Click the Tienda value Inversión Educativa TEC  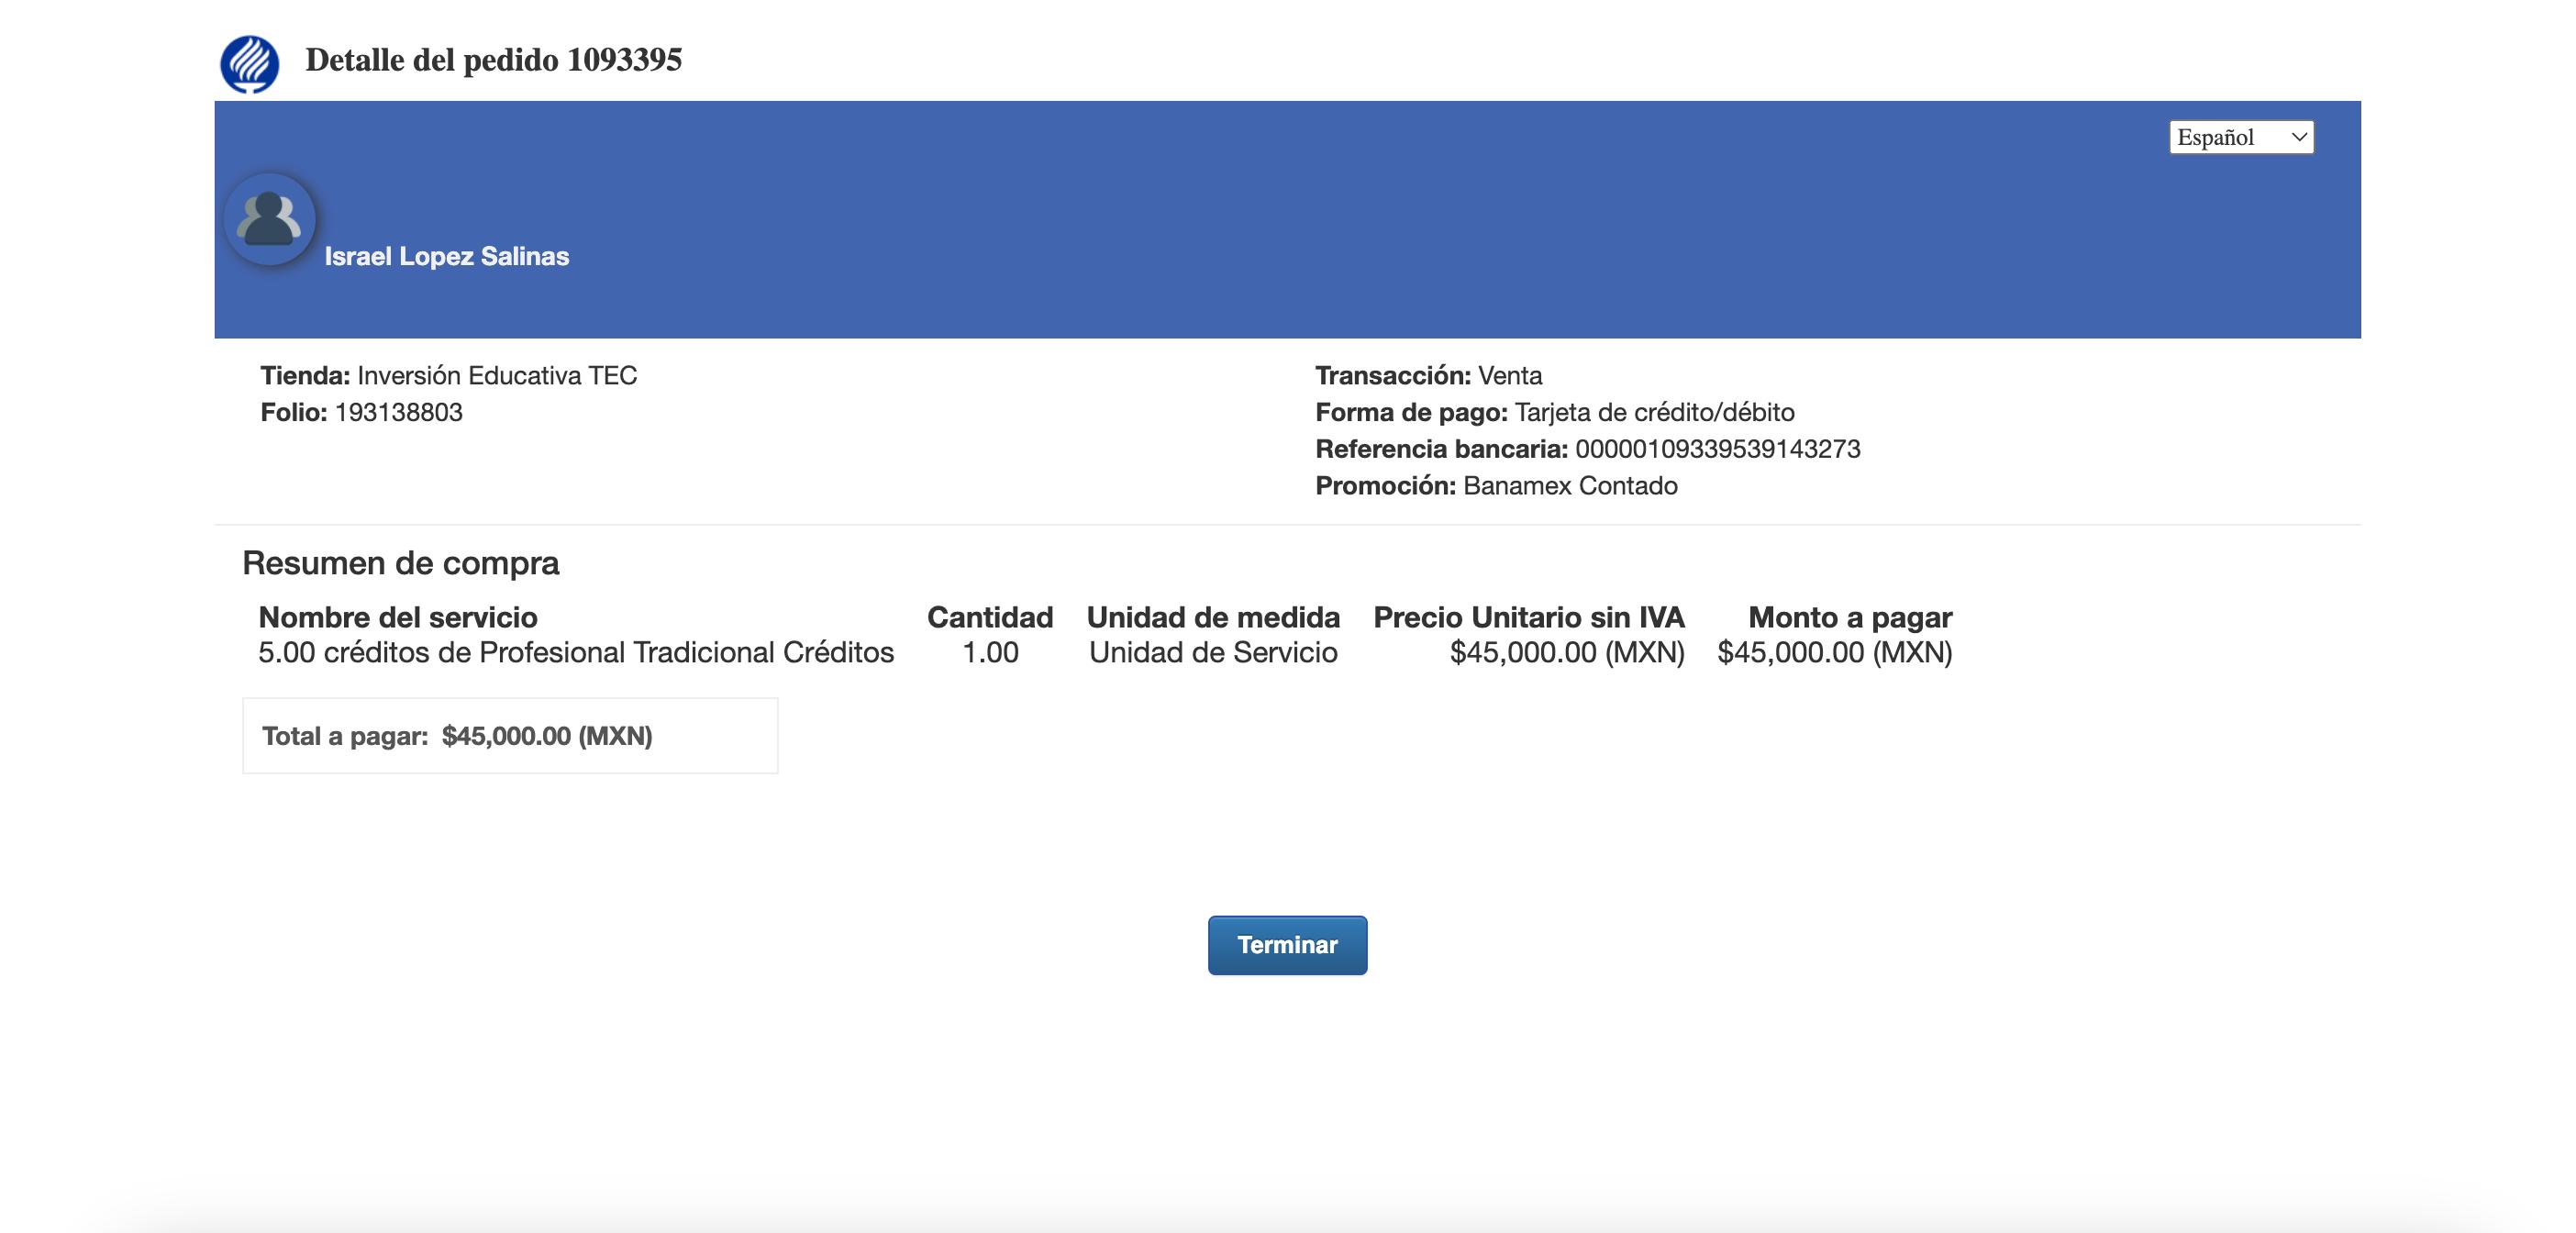click(496, 375)
